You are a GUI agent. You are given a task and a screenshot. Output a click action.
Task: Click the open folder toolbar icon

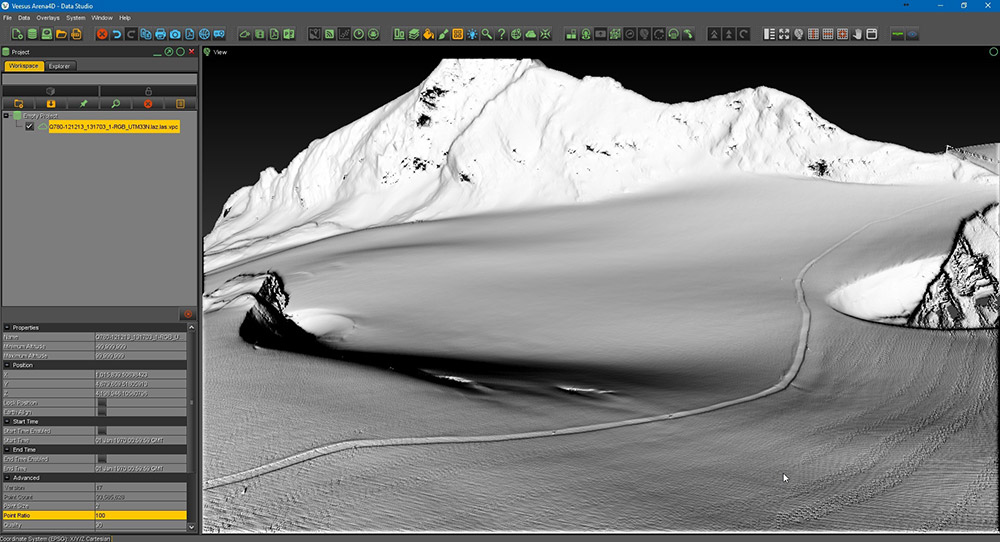coord(61,34)
